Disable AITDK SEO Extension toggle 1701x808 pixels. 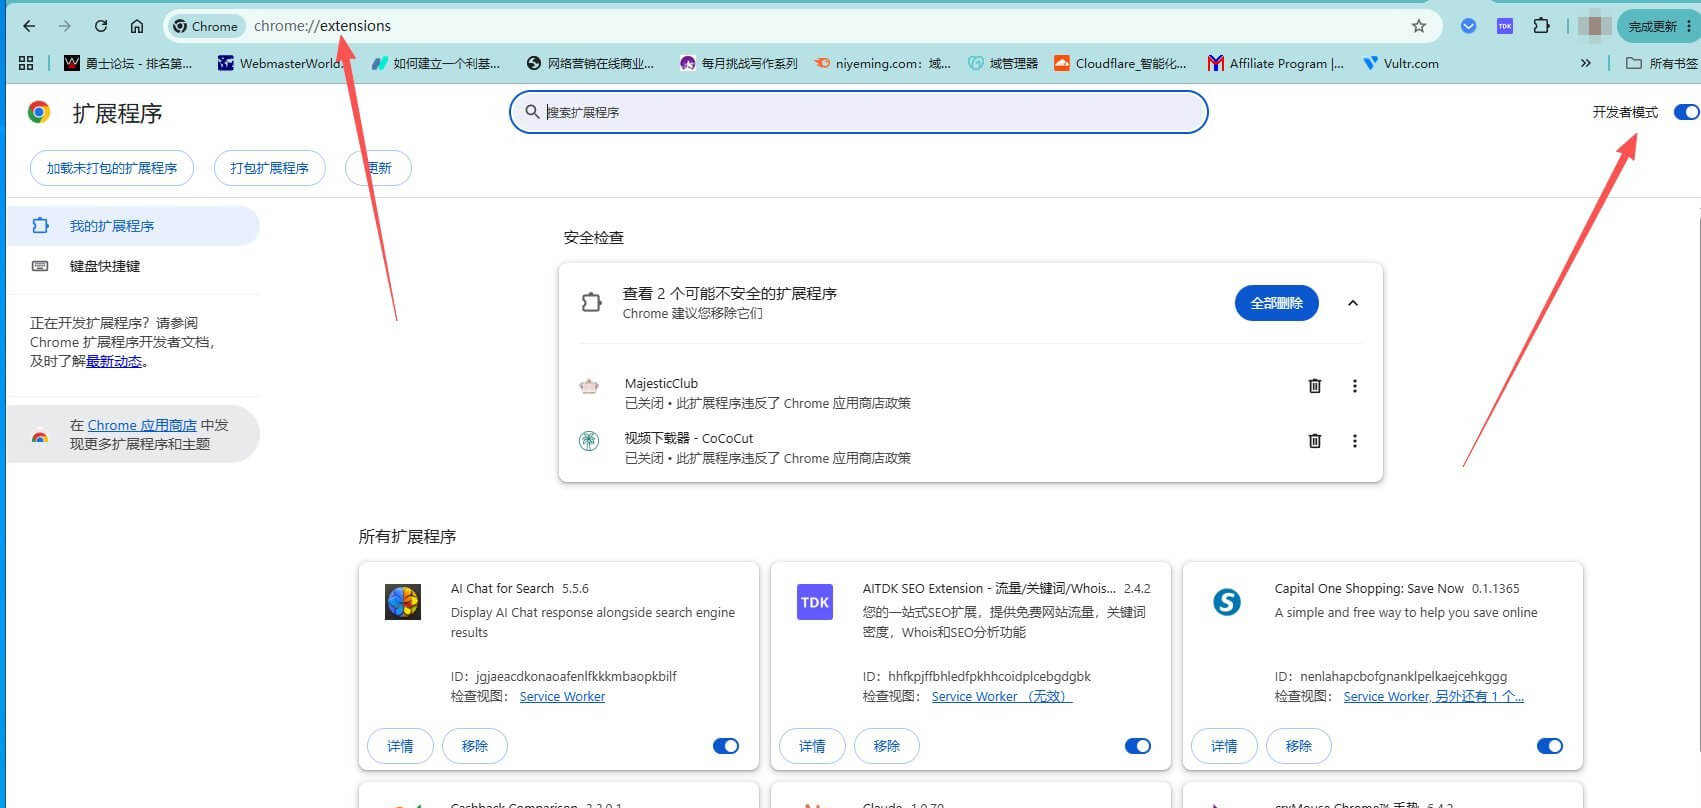pyautogui.click(x=1138, y=746)
